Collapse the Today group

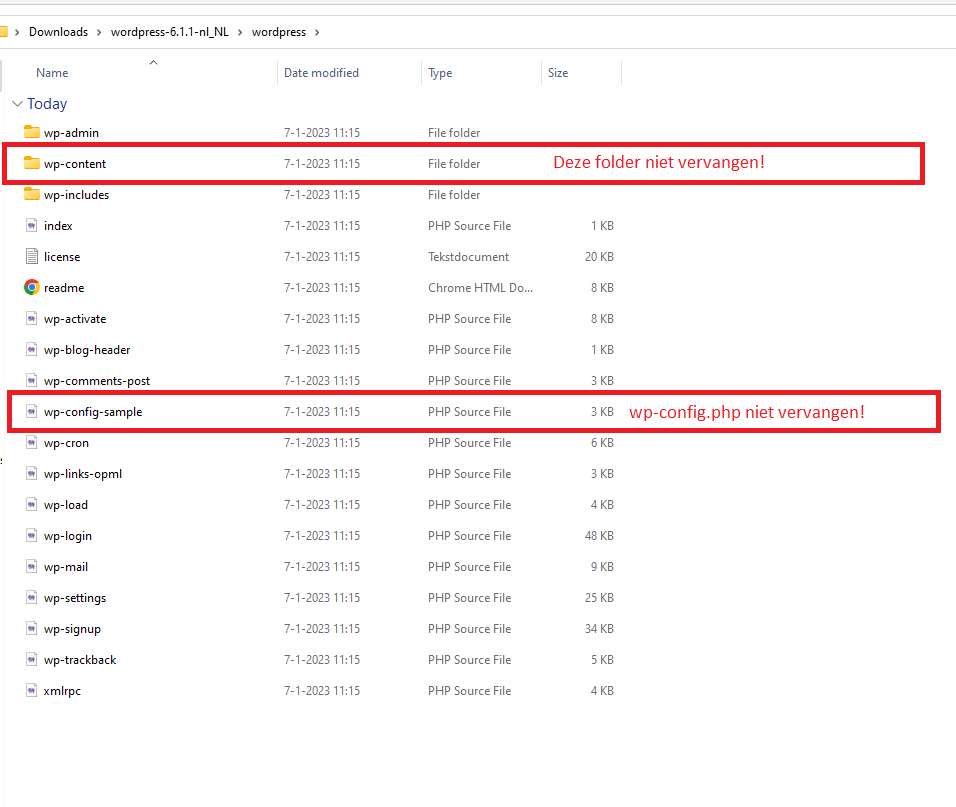[17, 104]
